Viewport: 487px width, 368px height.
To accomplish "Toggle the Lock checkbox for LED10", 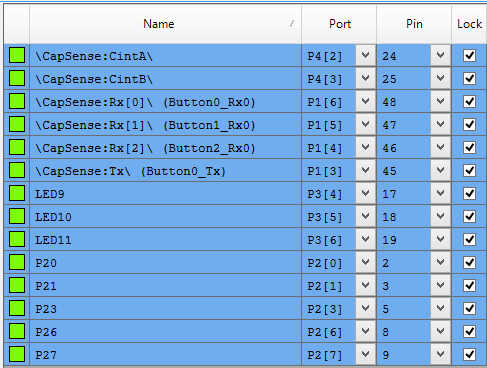I will click(x=469, y=217).
